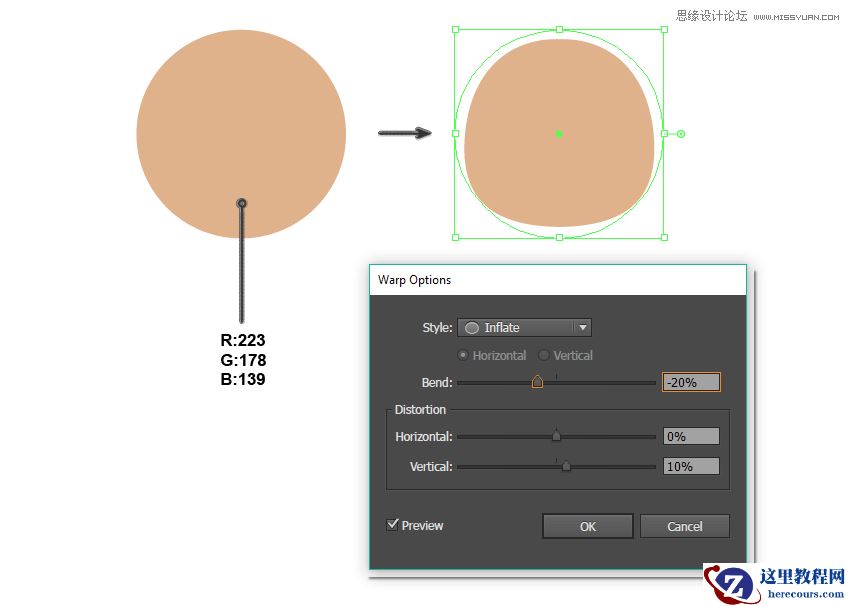
Task: Select the original tan circle on the left
Action: (x=241, y=133)
